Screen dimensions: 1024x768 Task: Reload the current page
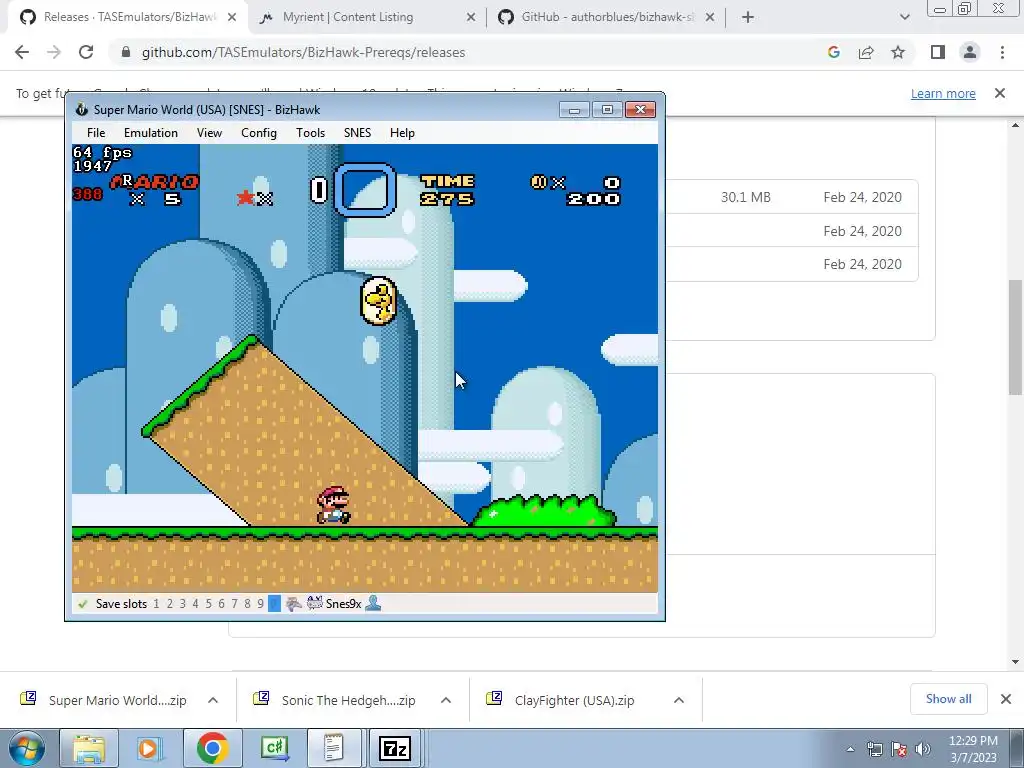[86, 52]
